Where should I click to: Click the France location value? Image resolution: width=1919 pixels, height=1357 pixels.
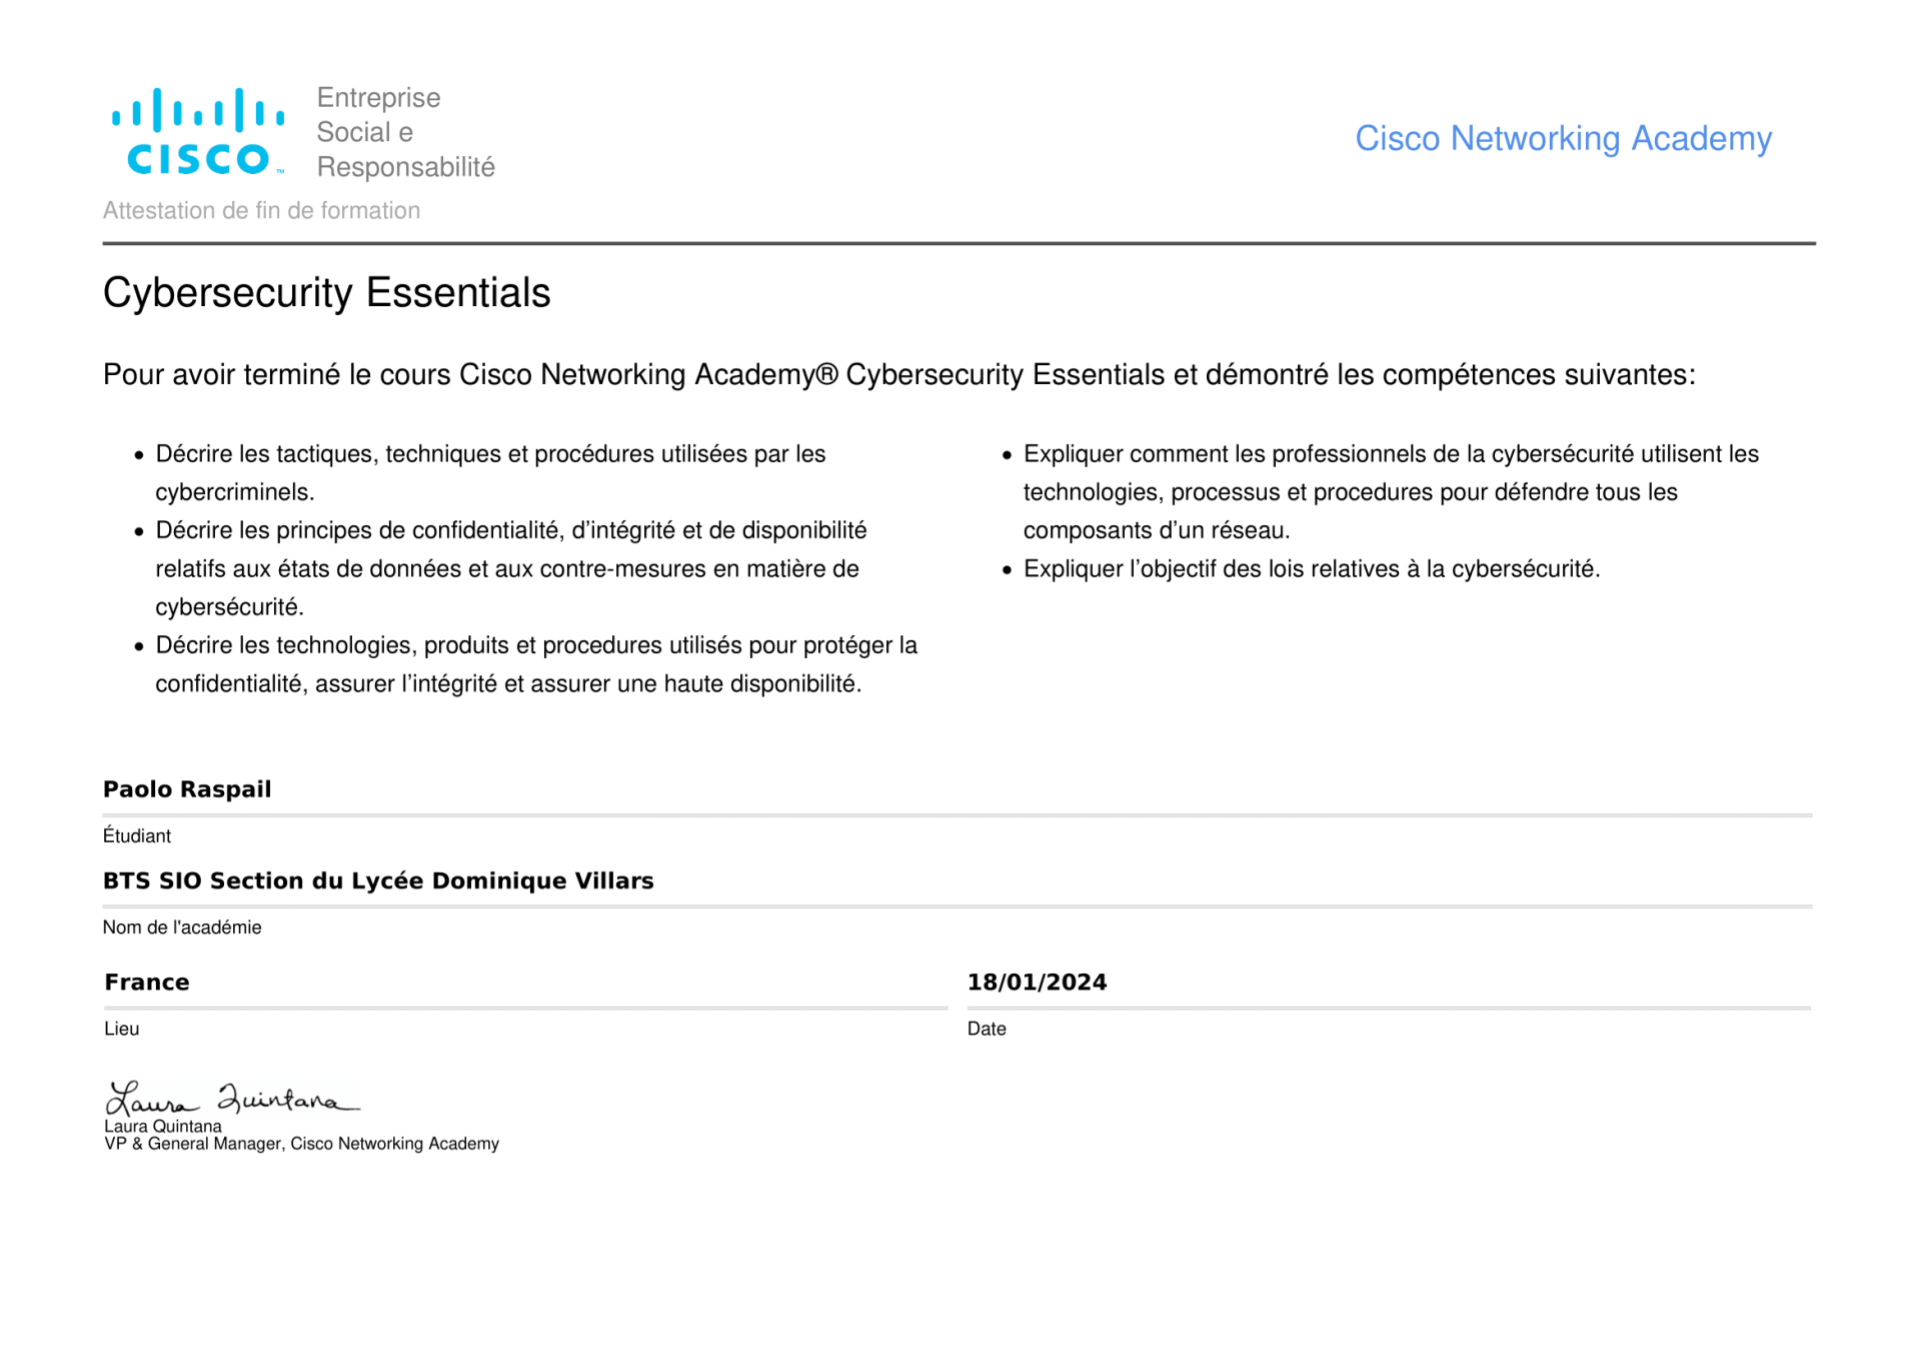click(x=147, y=982)
